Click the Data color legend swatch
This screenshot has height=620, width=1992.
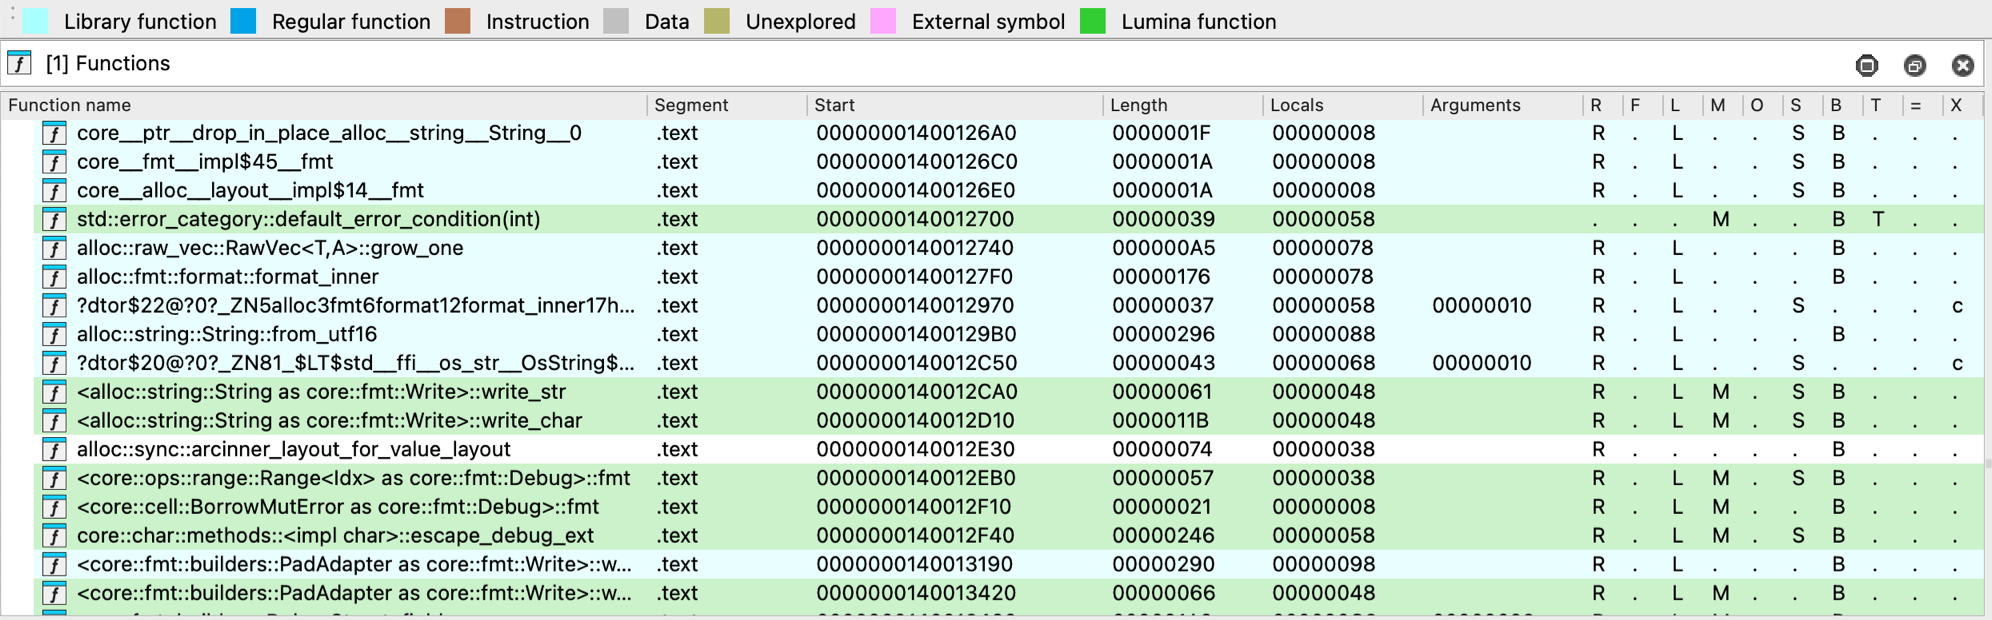pos(616,21)
